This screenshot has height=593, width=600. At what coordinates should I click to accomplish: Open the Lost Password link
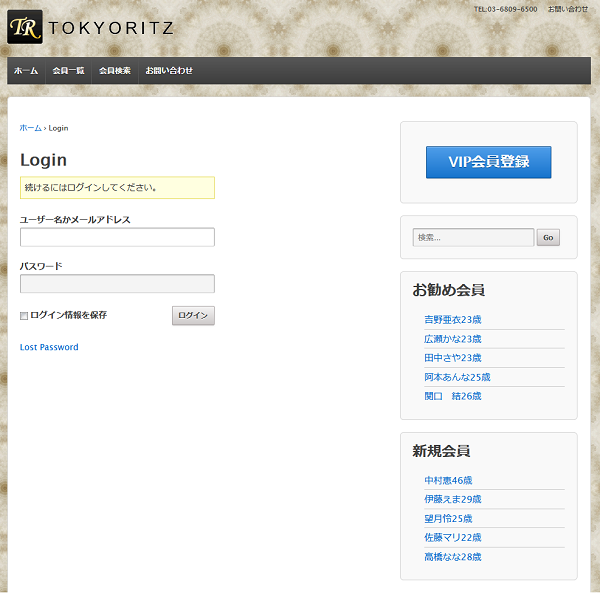(49, 347)
